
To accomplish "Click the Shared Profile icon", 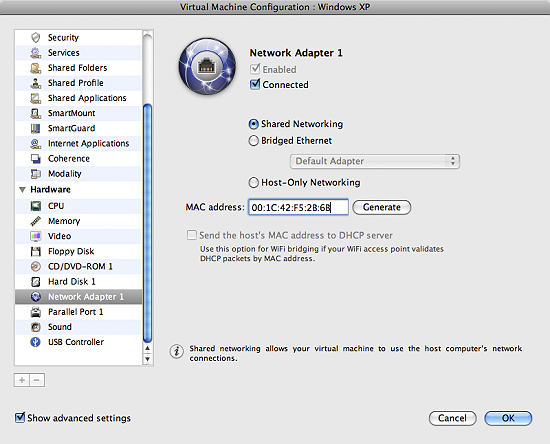I will pyautogui.click(x=35, y=83).
